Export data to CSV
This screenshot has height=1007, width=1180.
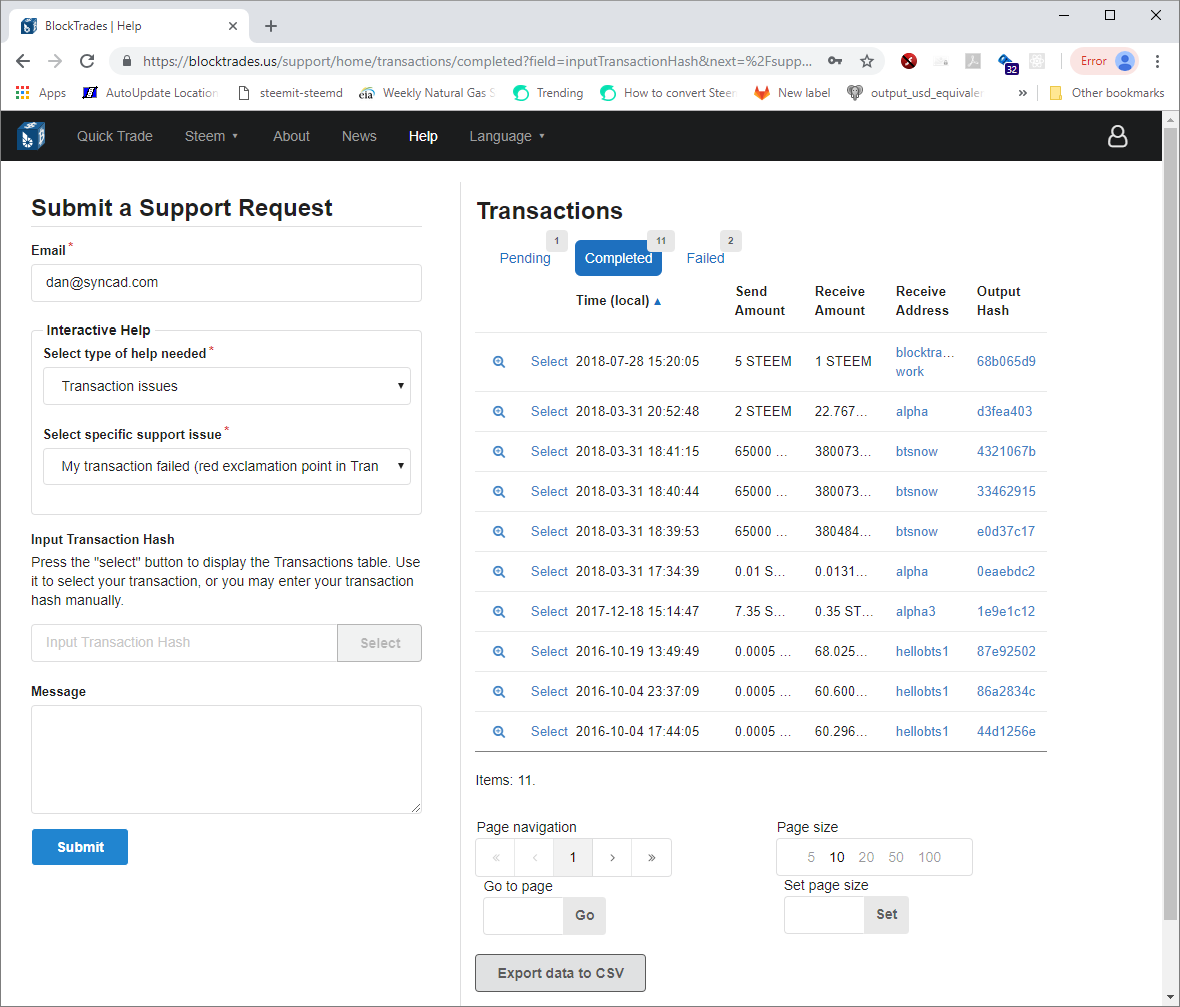560,973
